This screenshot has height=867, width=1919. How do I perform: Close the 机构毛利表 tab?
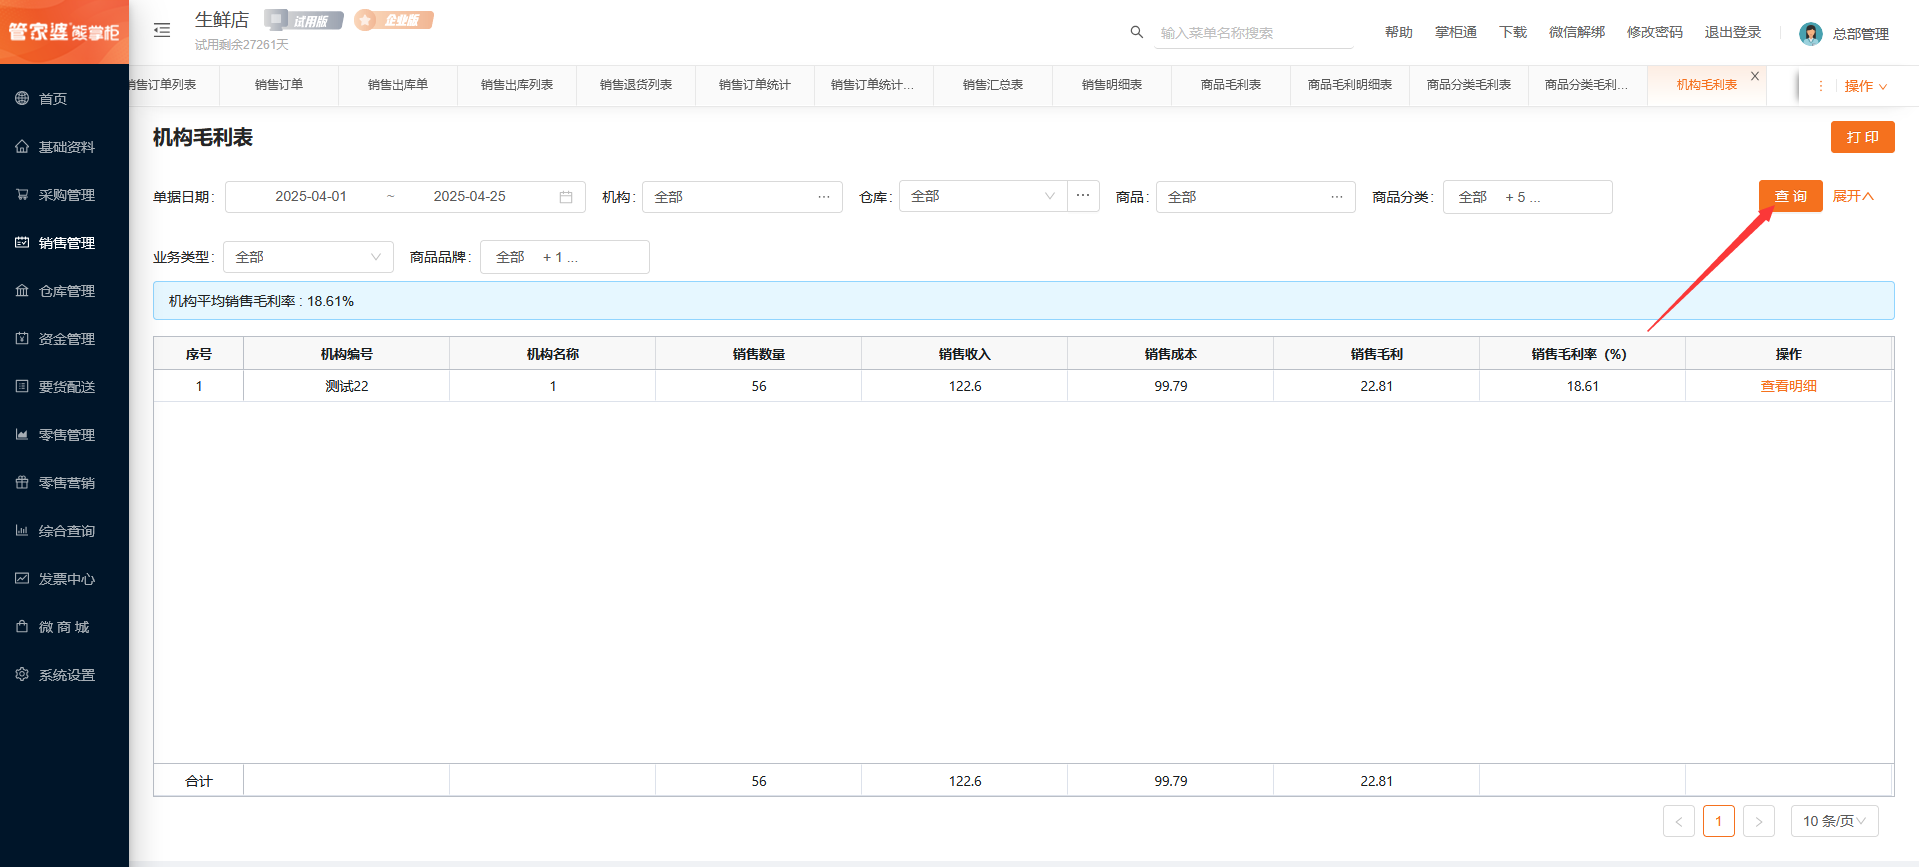pos(1755,76)
